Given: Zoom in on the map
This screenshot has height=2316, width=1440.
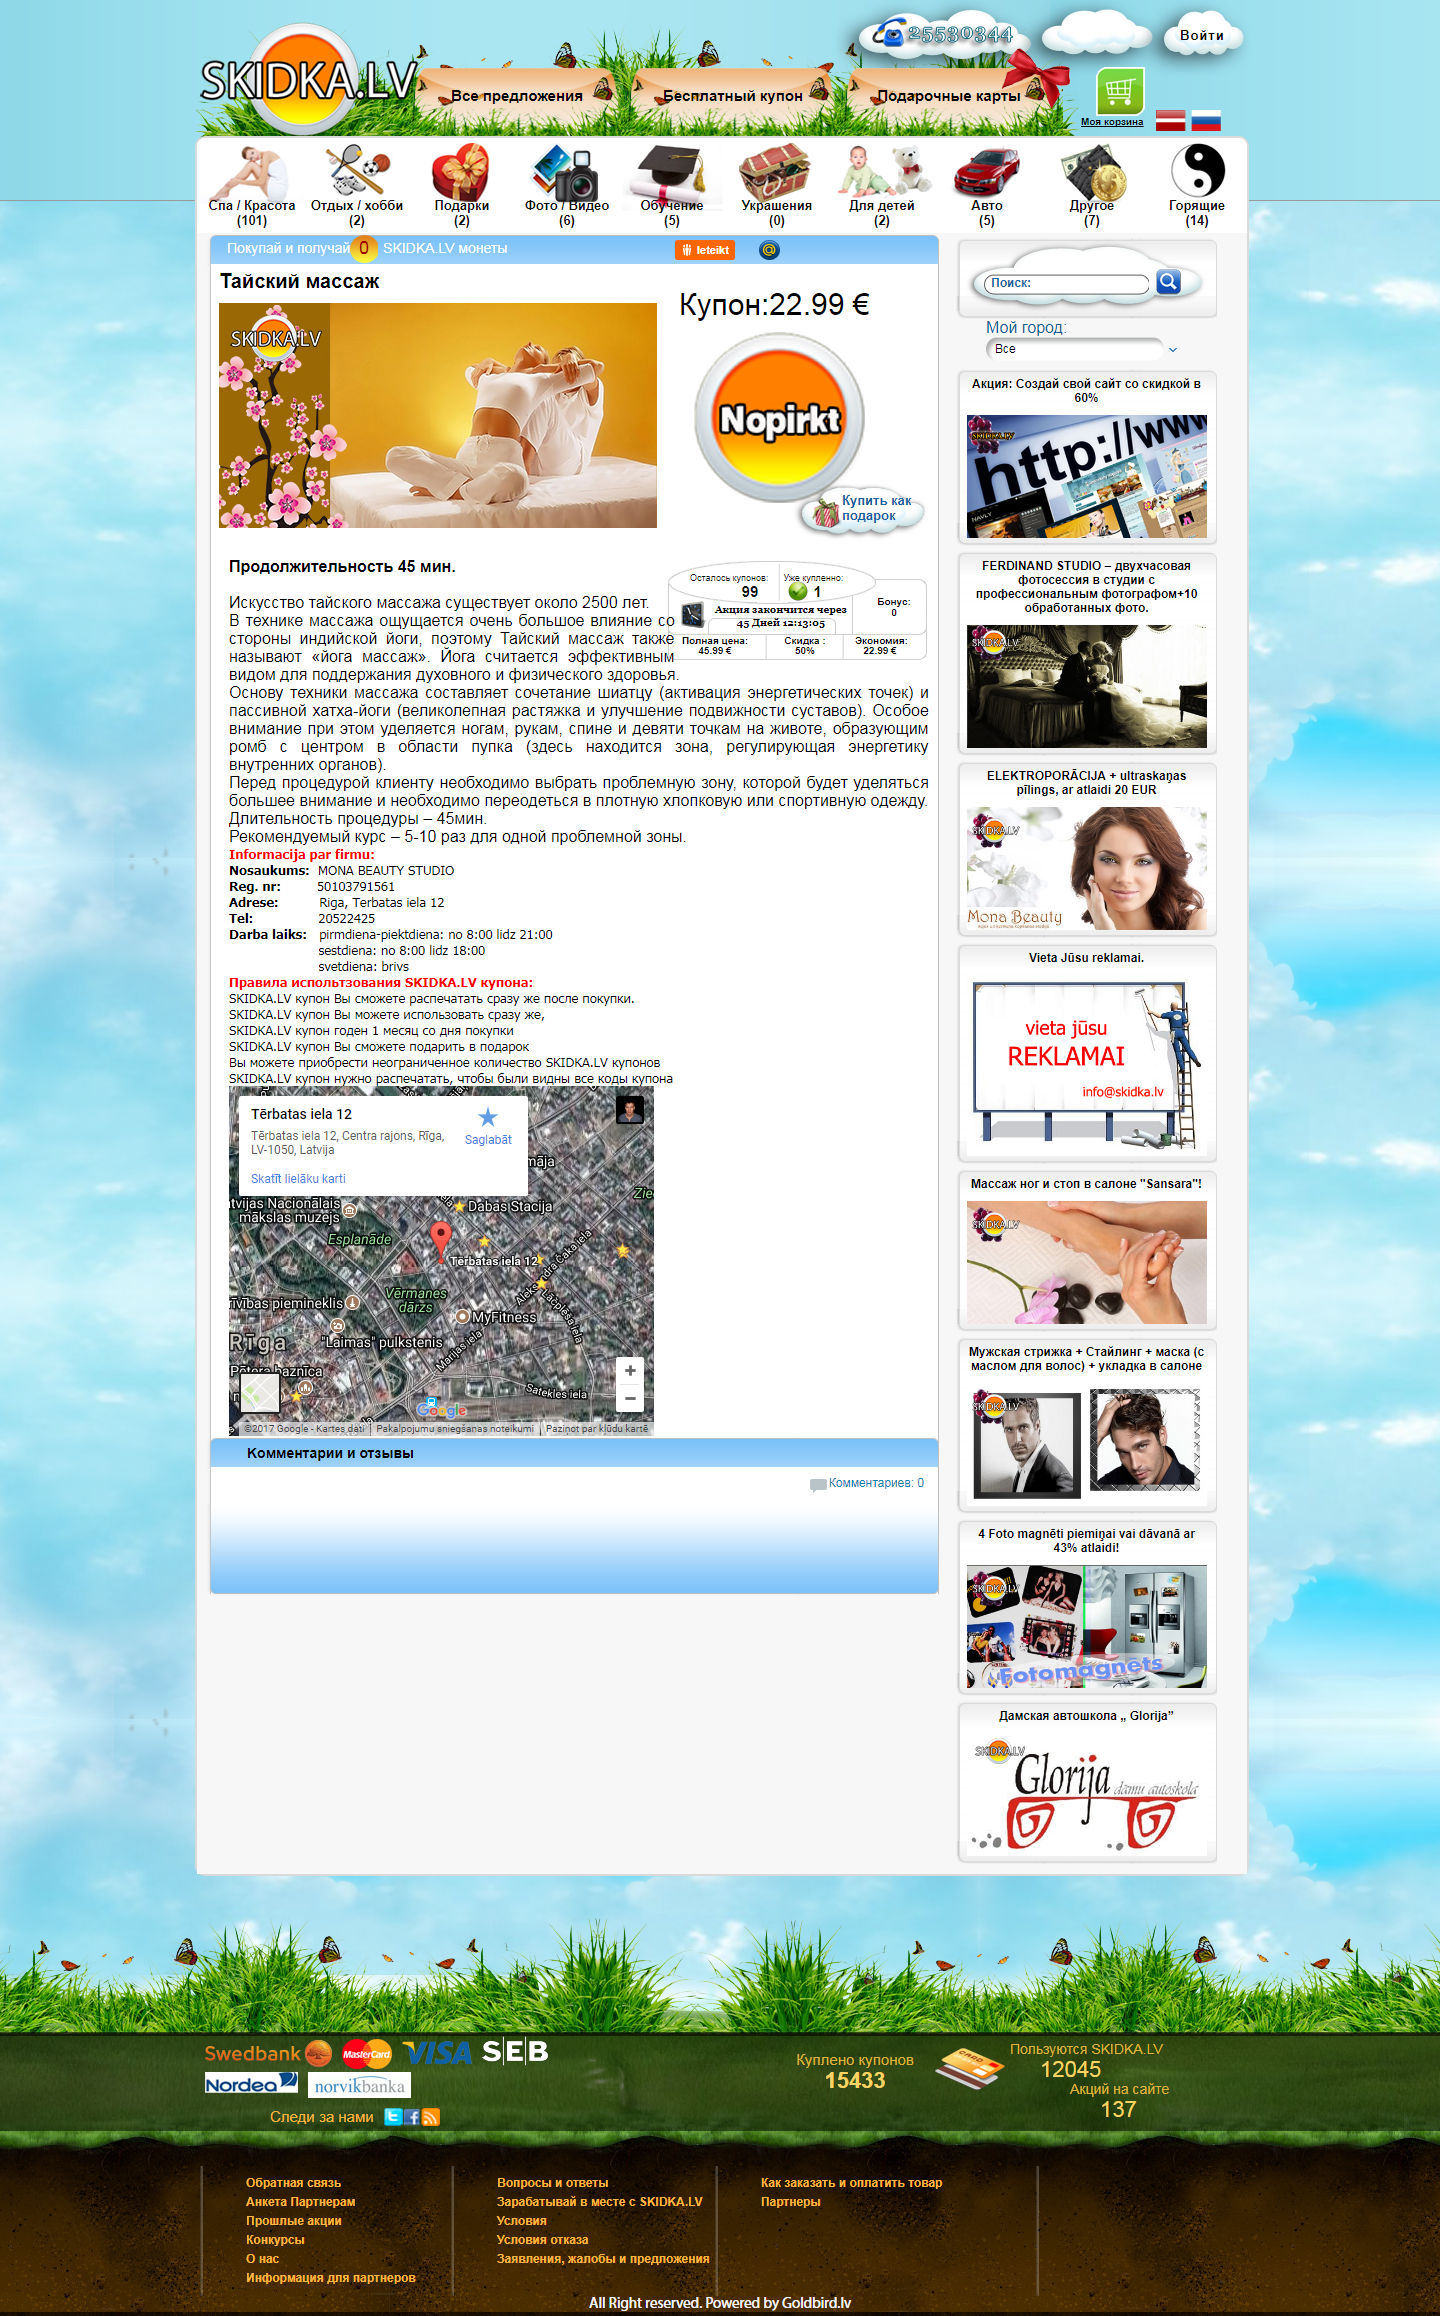Looking at the screenshot, I should 630,1371.
